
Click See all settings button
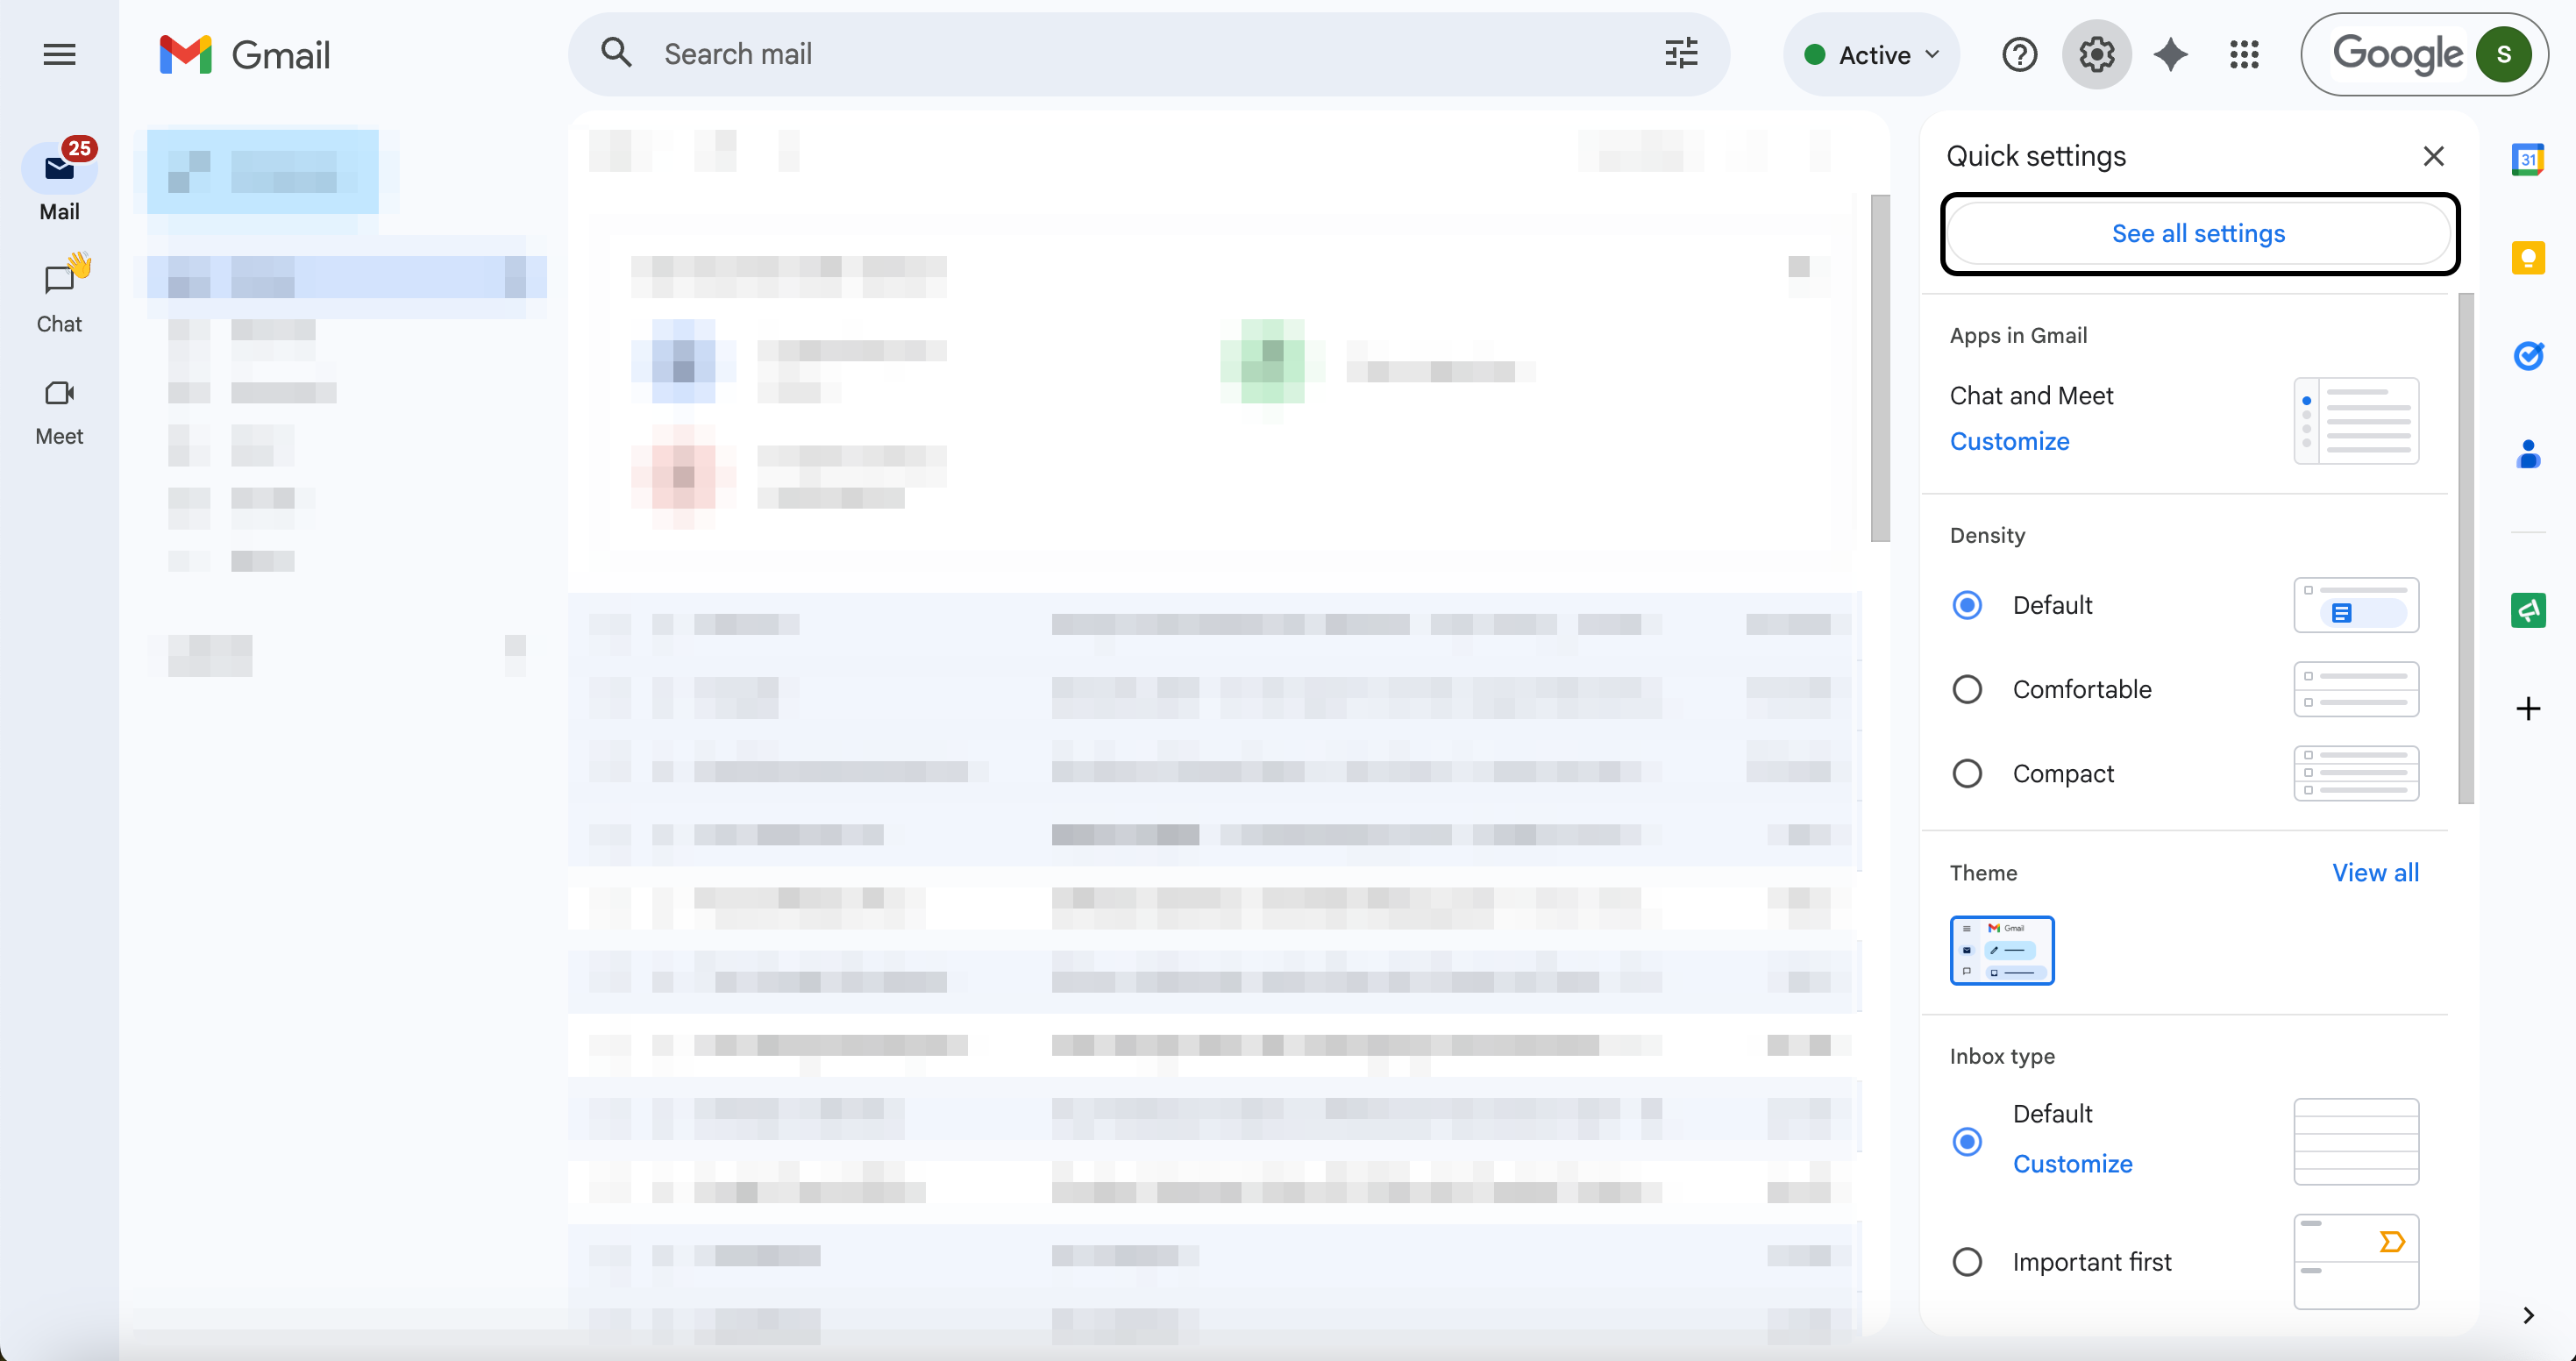click(x=2198, y=233)
